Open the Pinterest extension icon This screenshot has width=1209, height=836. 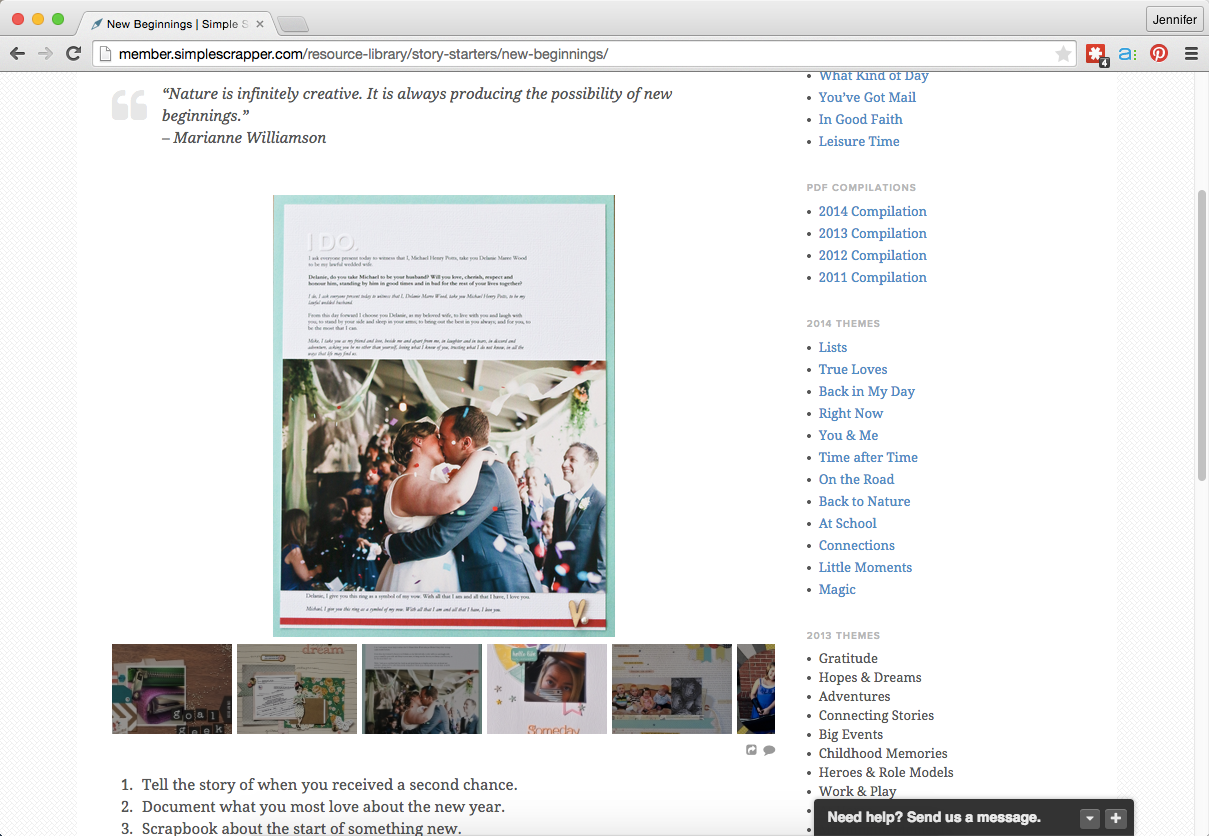(x=1158, y=54)
